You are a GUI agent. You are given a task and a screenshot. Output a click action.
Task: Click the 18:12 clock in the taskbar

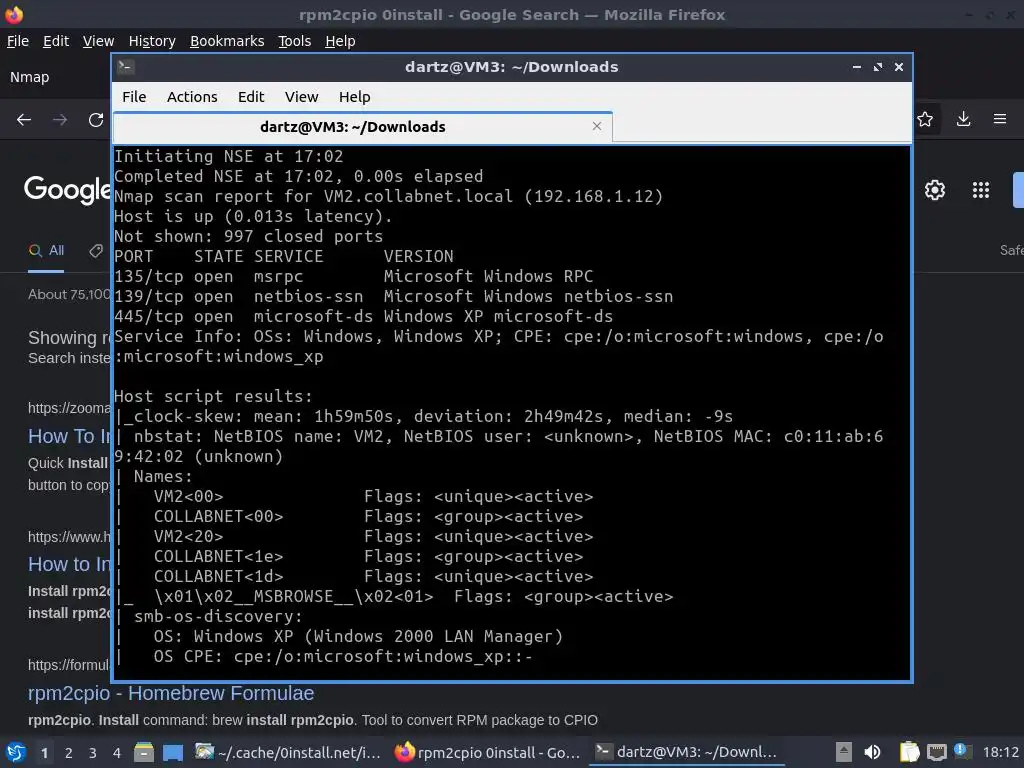point(1000,752)
